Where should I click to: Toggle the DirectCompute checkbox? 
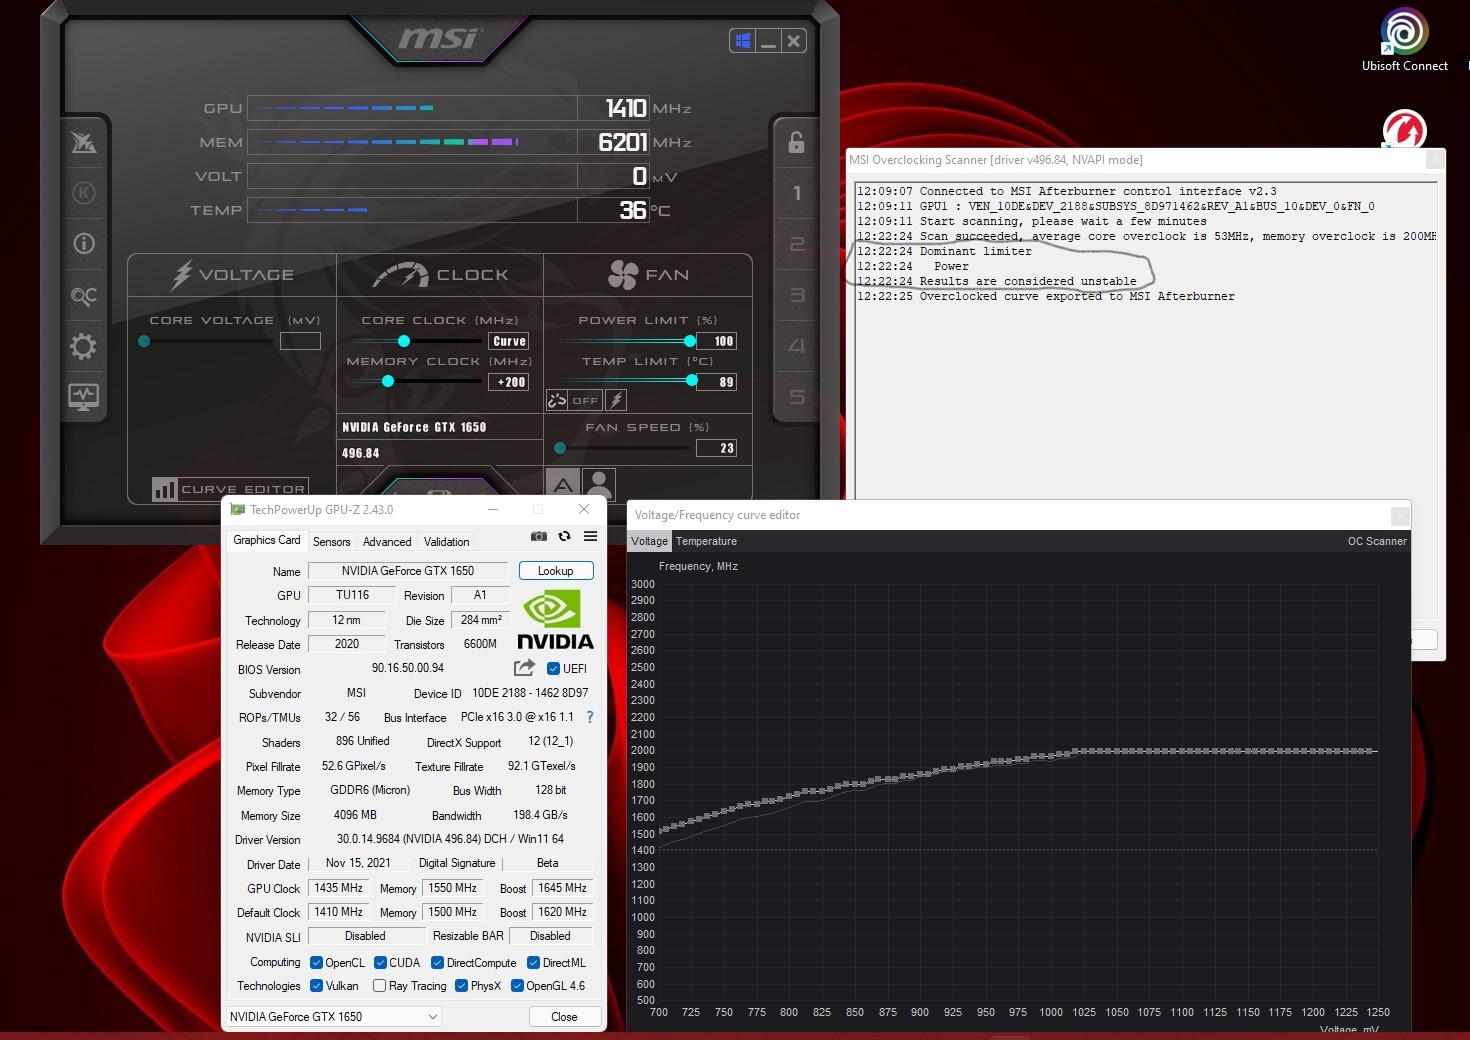pyautogui.click(x=437, y=963)
